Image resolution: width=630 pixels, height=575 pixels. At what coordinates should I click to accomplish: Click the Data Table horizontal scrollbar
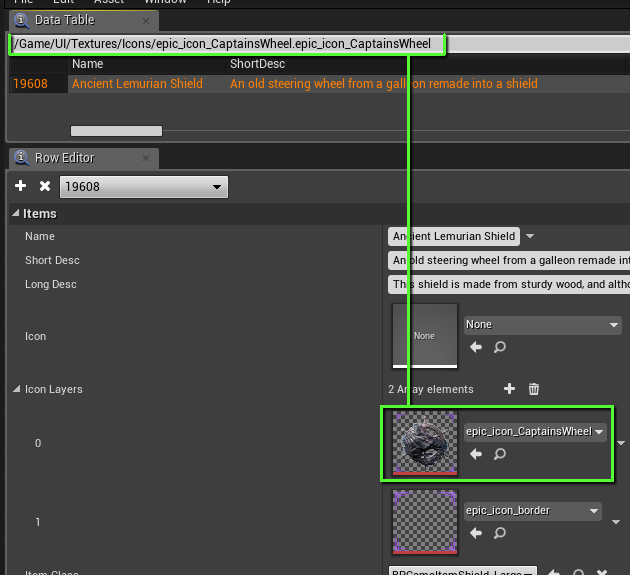click(116, 131)
